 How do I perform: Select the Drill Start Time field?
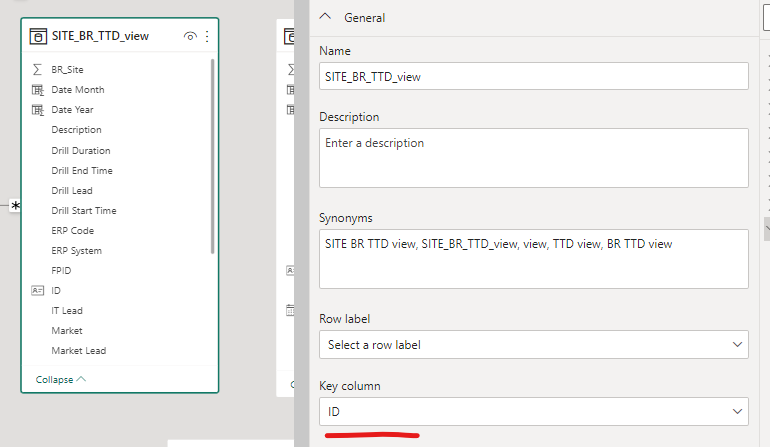click(83, 210)
